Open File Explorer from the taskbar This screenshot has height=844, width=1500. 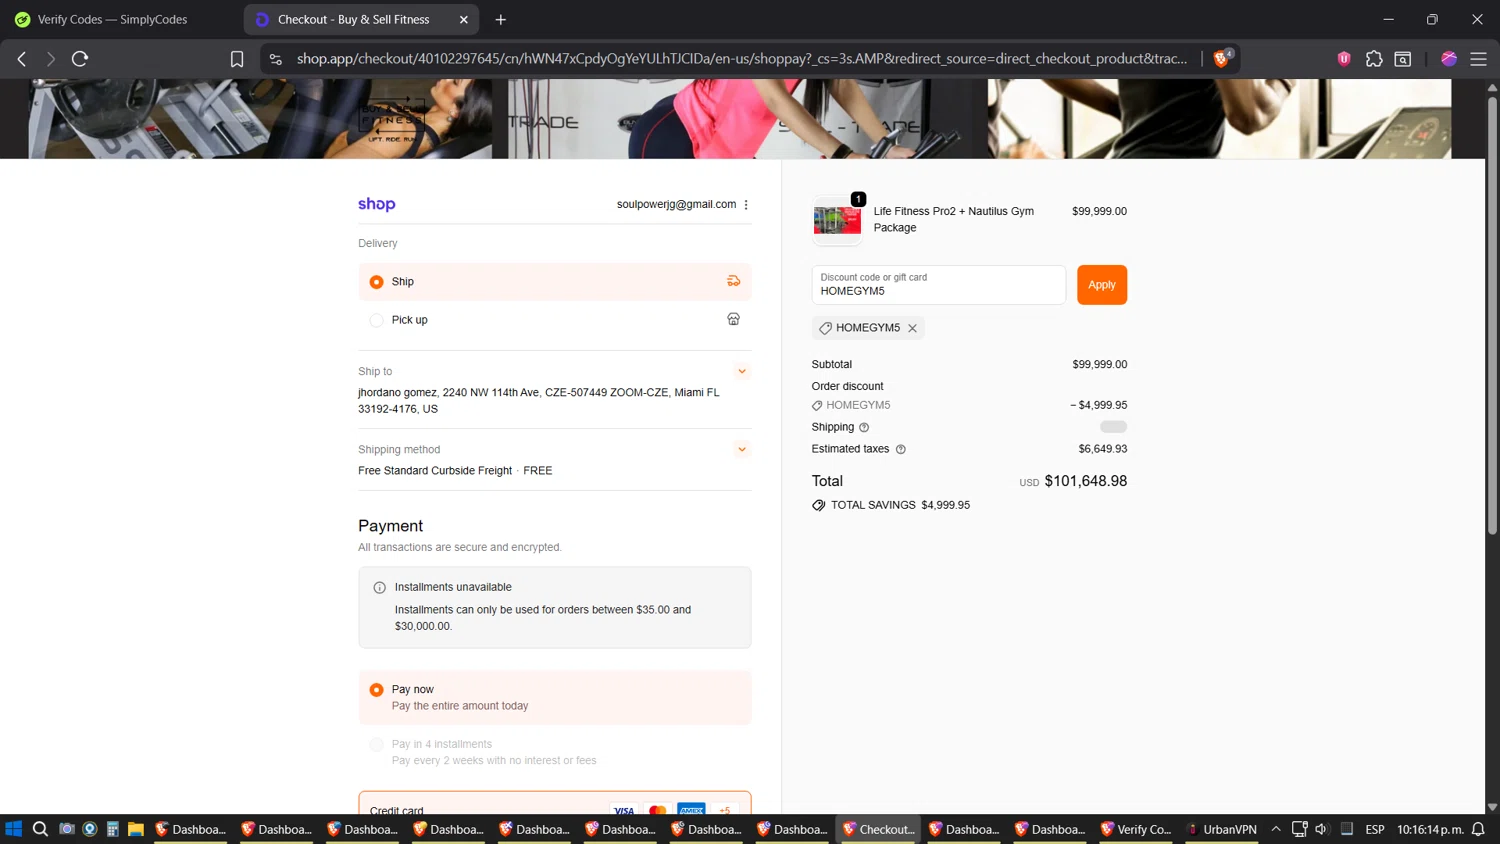[135, 829]
